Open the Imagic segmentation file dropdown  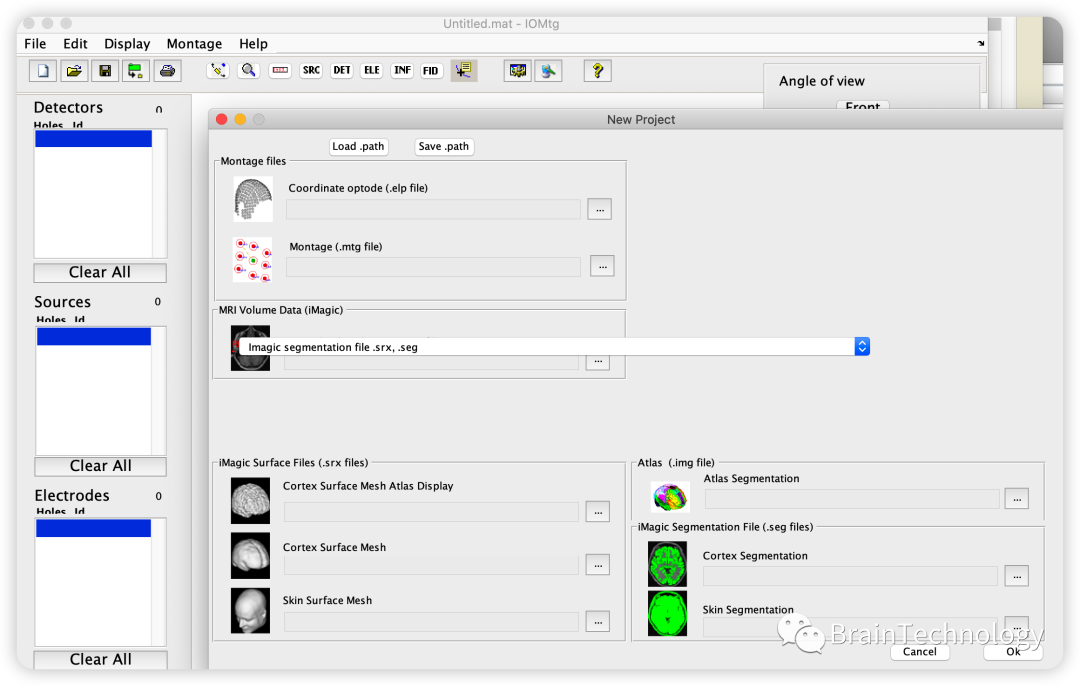click(x=554, y=346)
